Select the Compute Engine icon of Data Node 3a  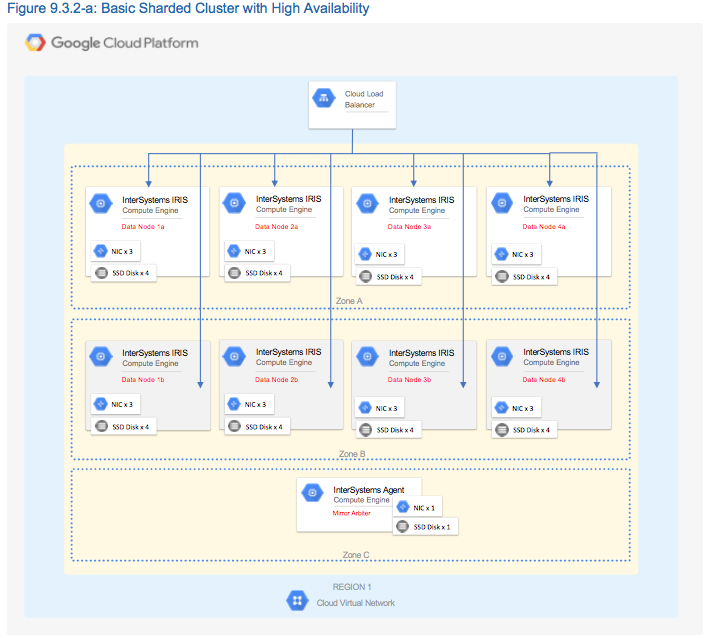[x=367, y=203]
